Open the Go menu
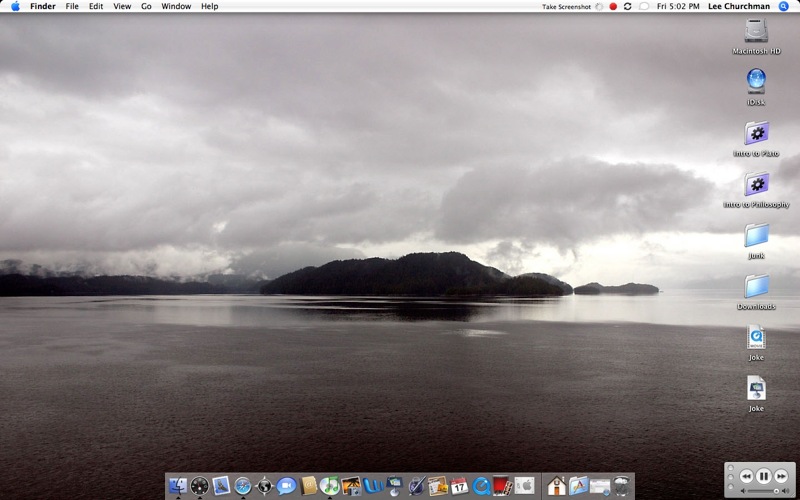 coord(146,6)
